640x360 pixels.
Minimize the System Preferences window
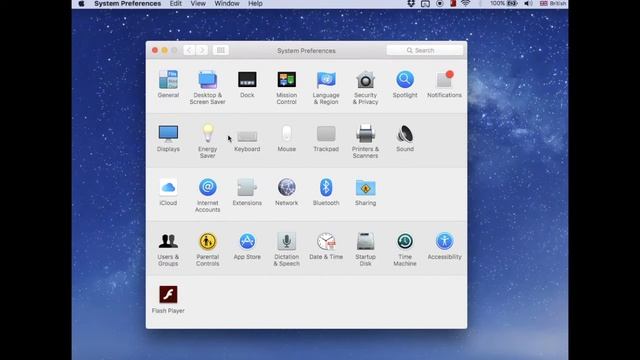point(164,50)
